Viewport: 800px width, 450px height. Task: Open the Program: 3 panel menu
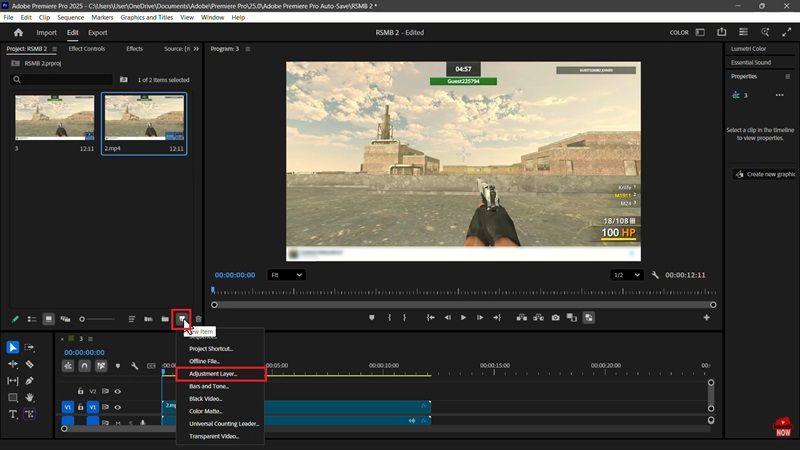248,49
